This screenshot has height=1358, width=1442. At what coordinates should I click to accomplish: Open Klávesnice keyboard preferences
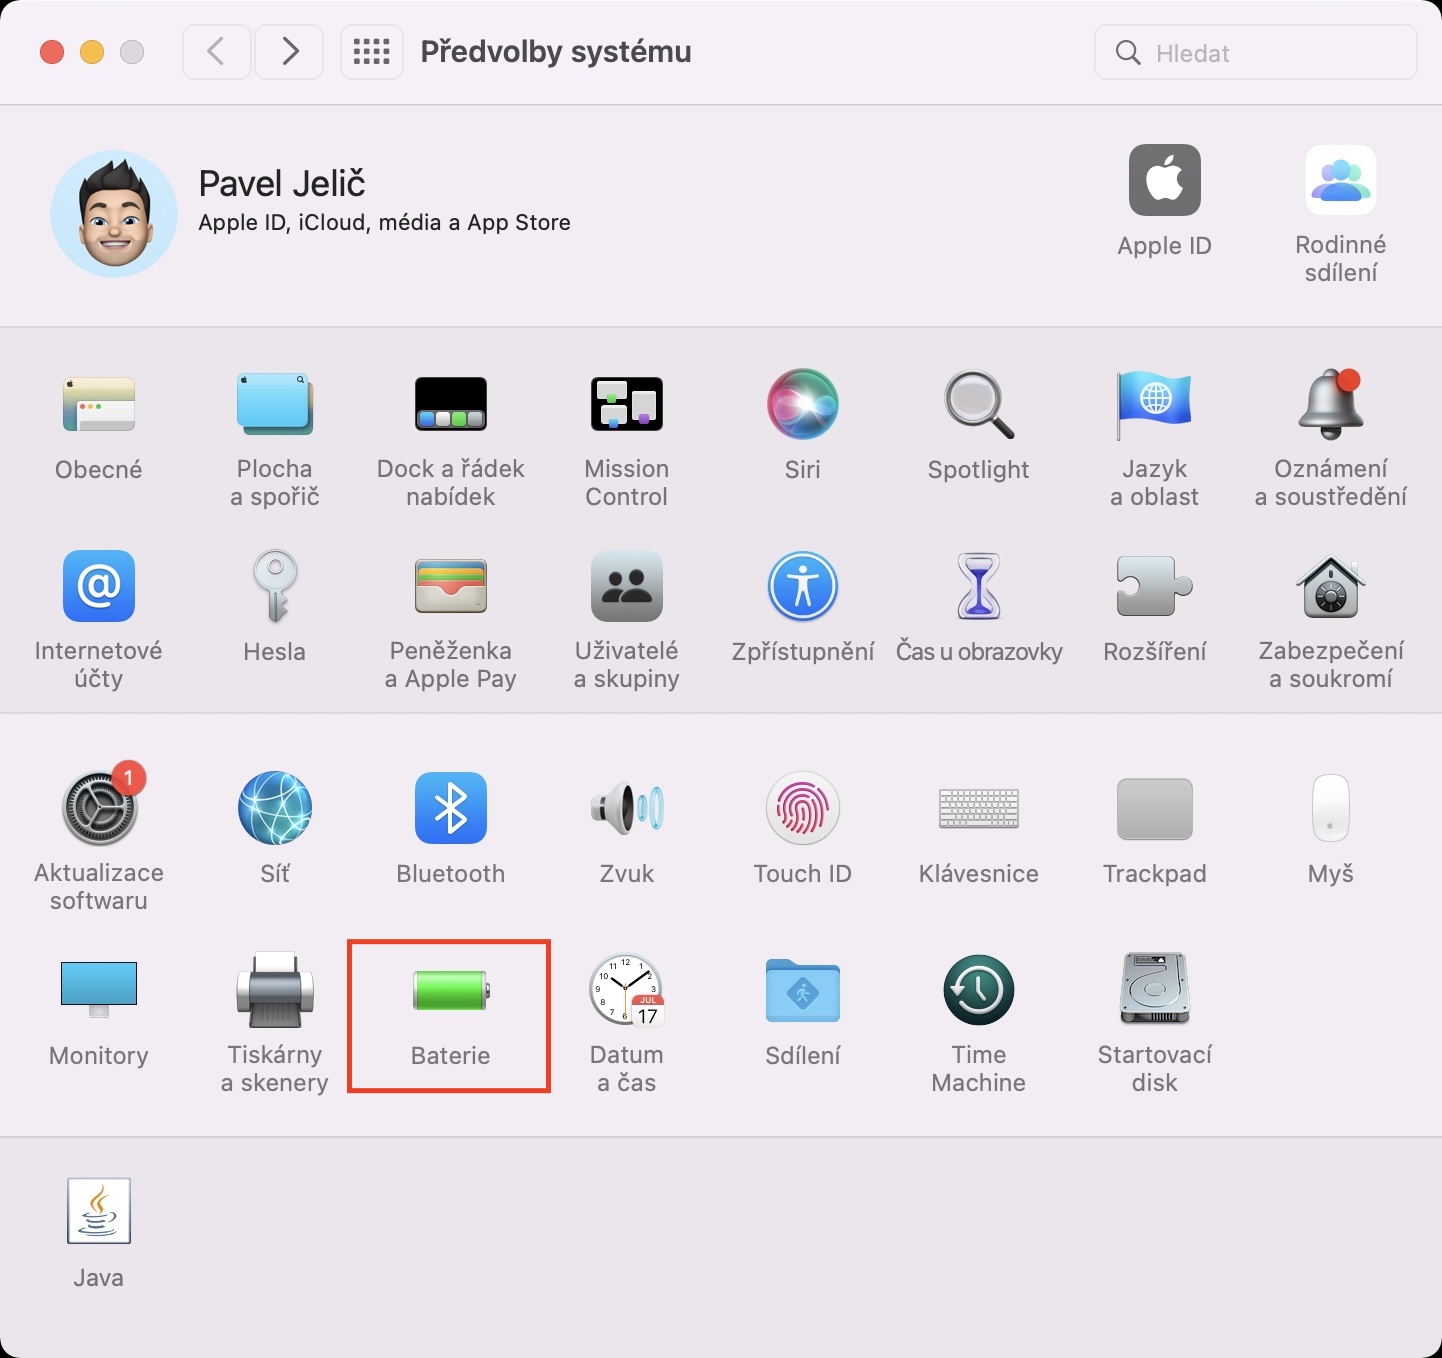(979, 808)
